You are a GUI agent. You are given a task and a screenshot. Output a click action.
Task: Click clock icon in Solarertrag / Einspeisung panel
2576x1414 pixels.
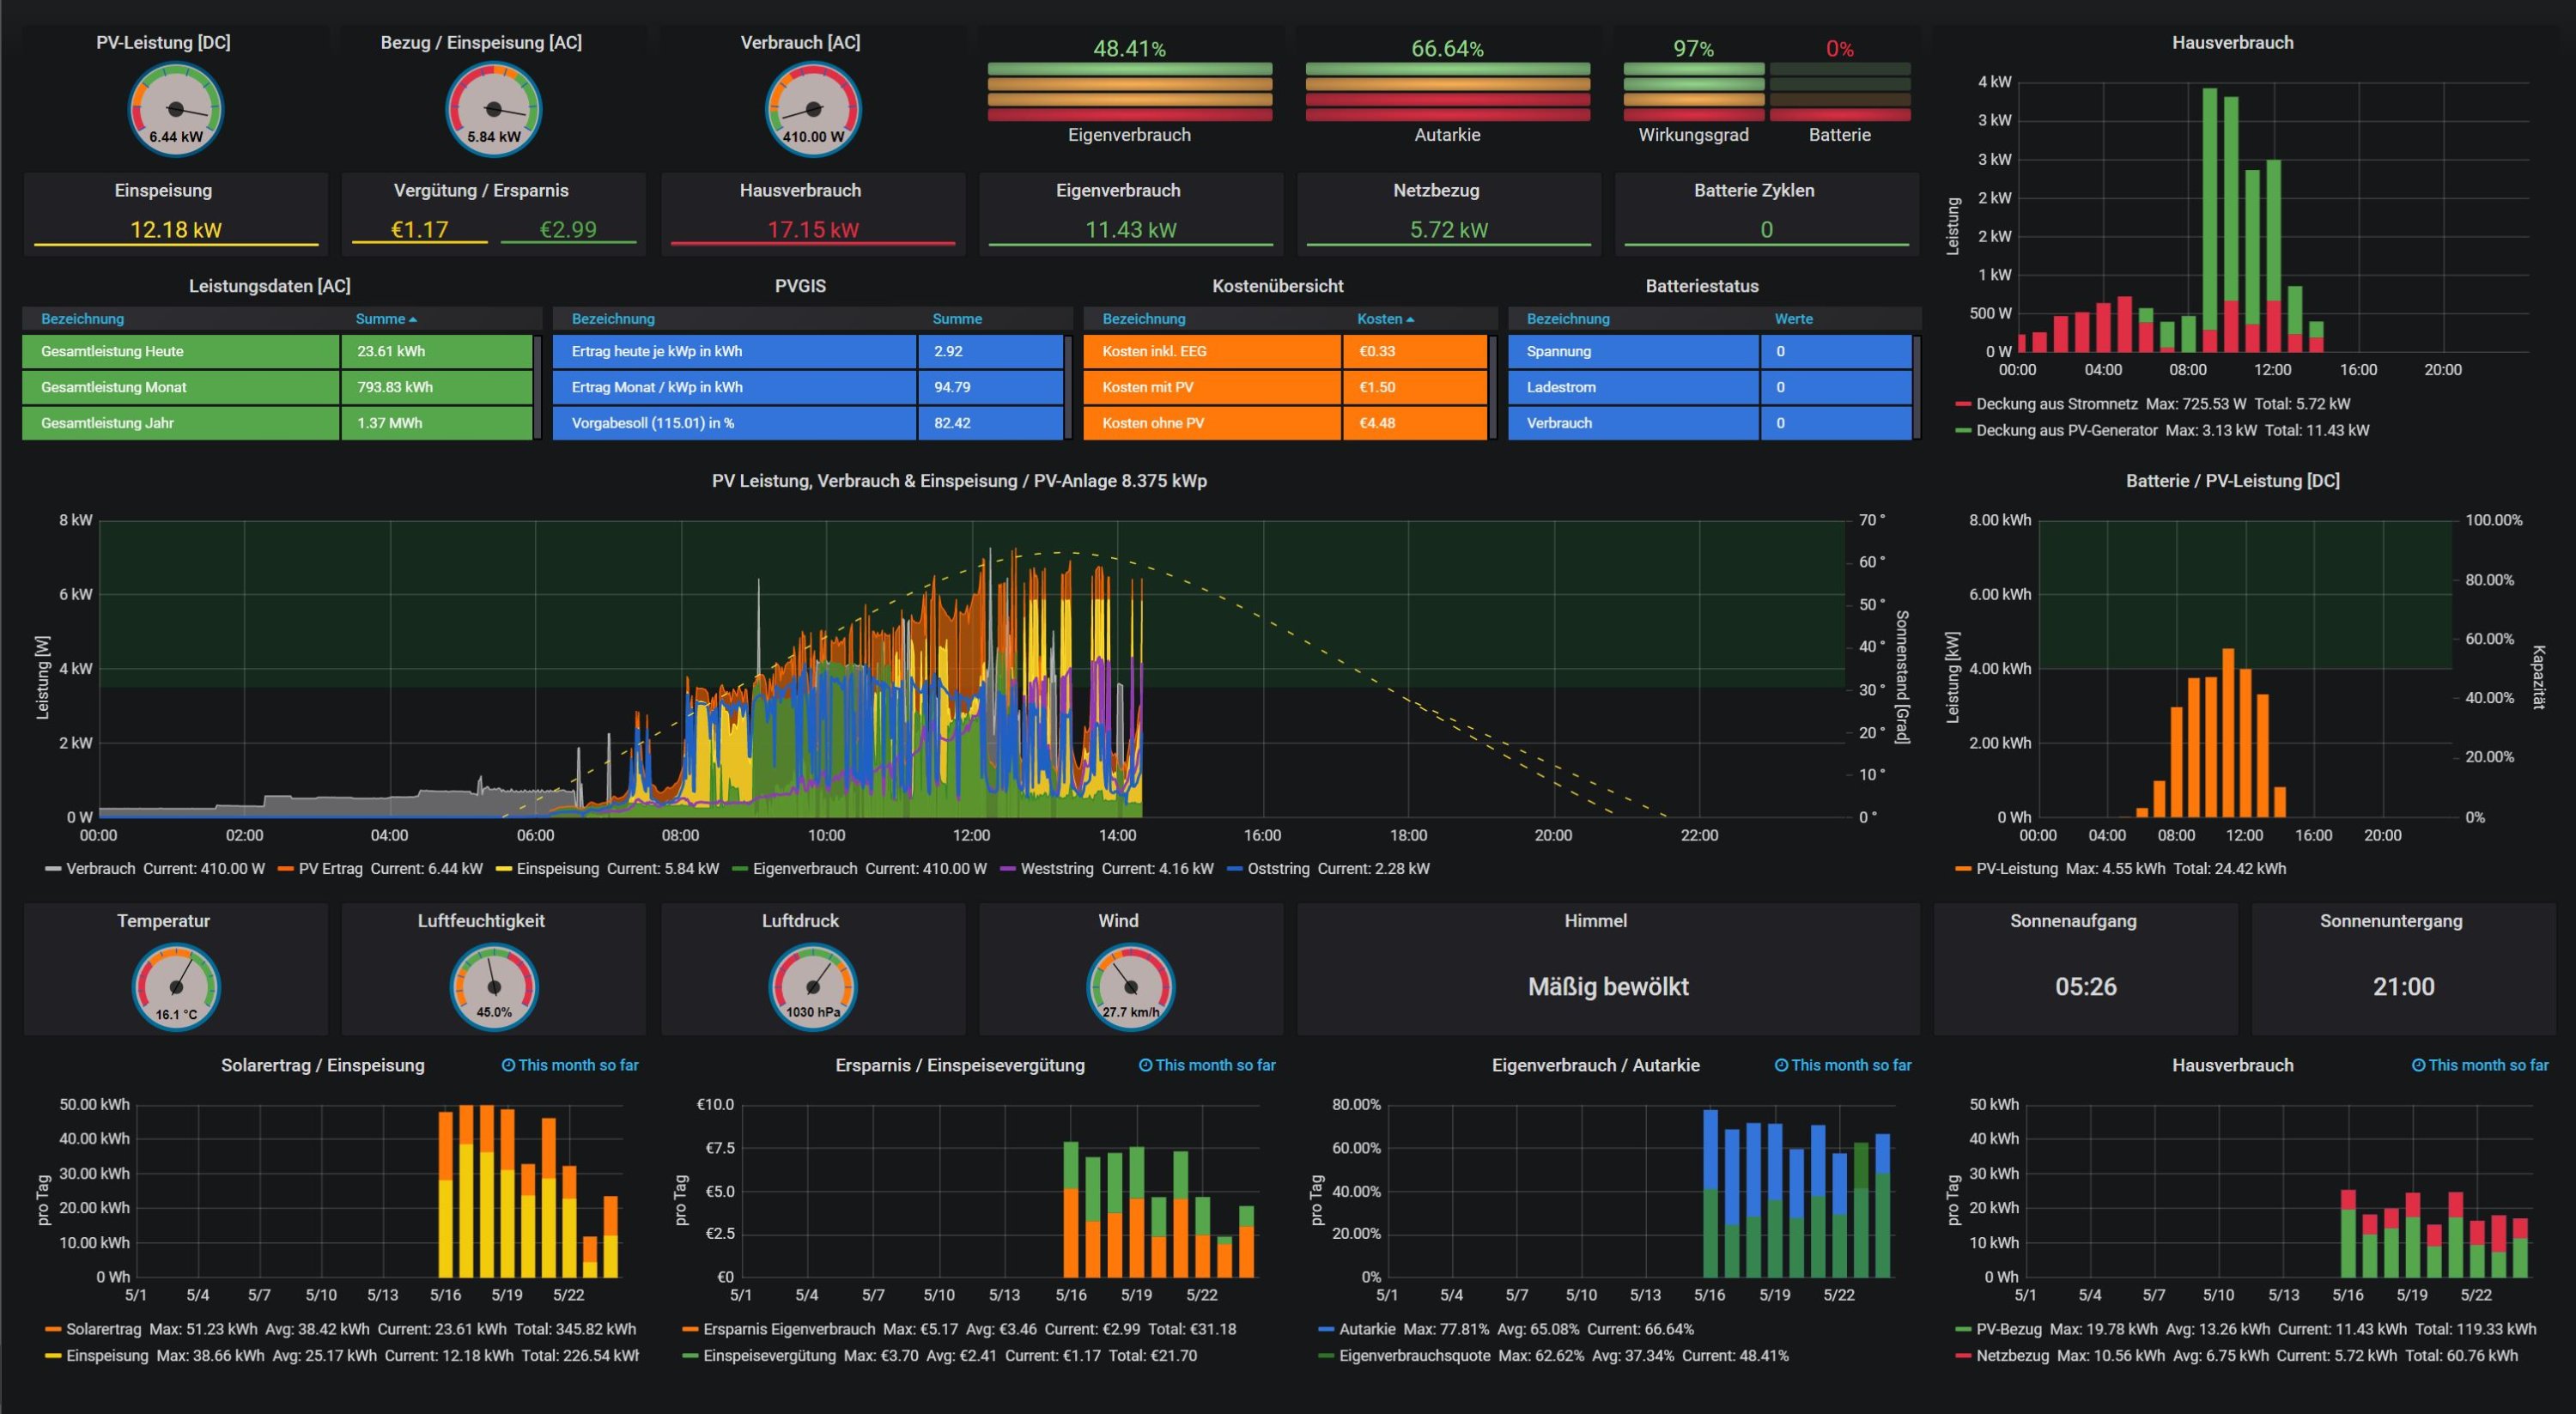click(508, 1065)
